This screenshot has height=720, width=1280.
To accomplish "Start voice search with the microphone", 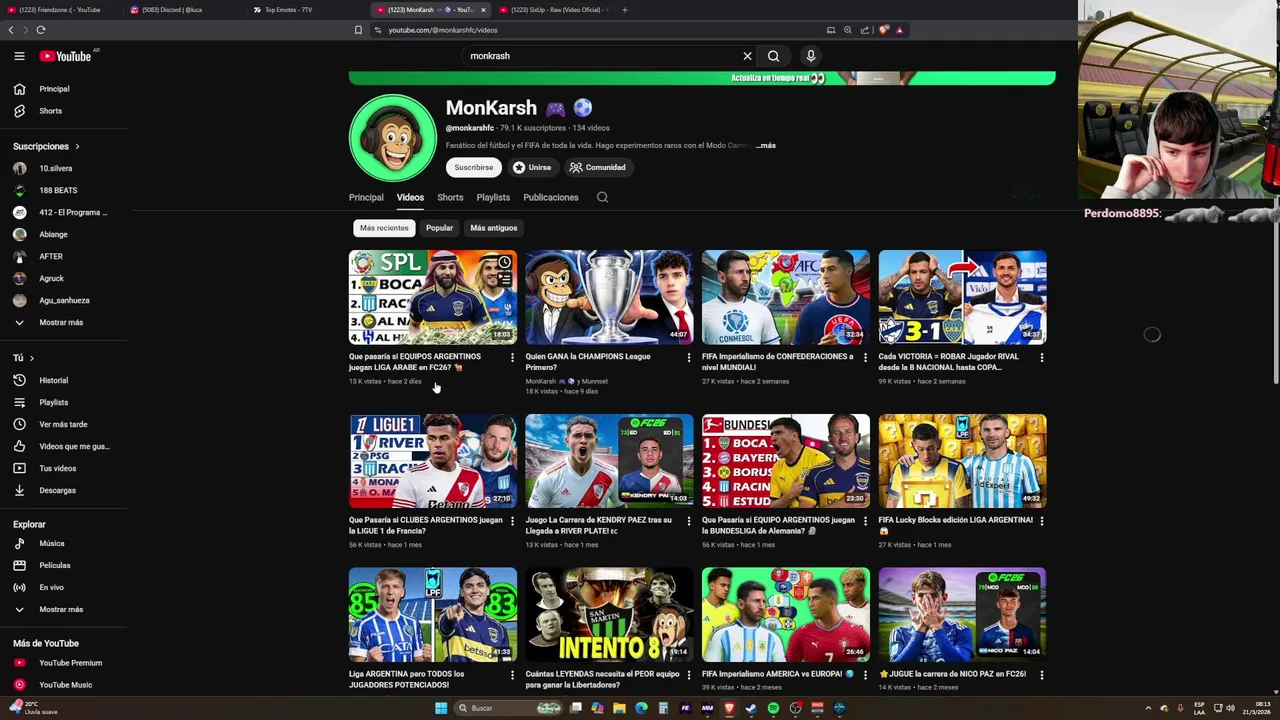I will click(811, 56).
